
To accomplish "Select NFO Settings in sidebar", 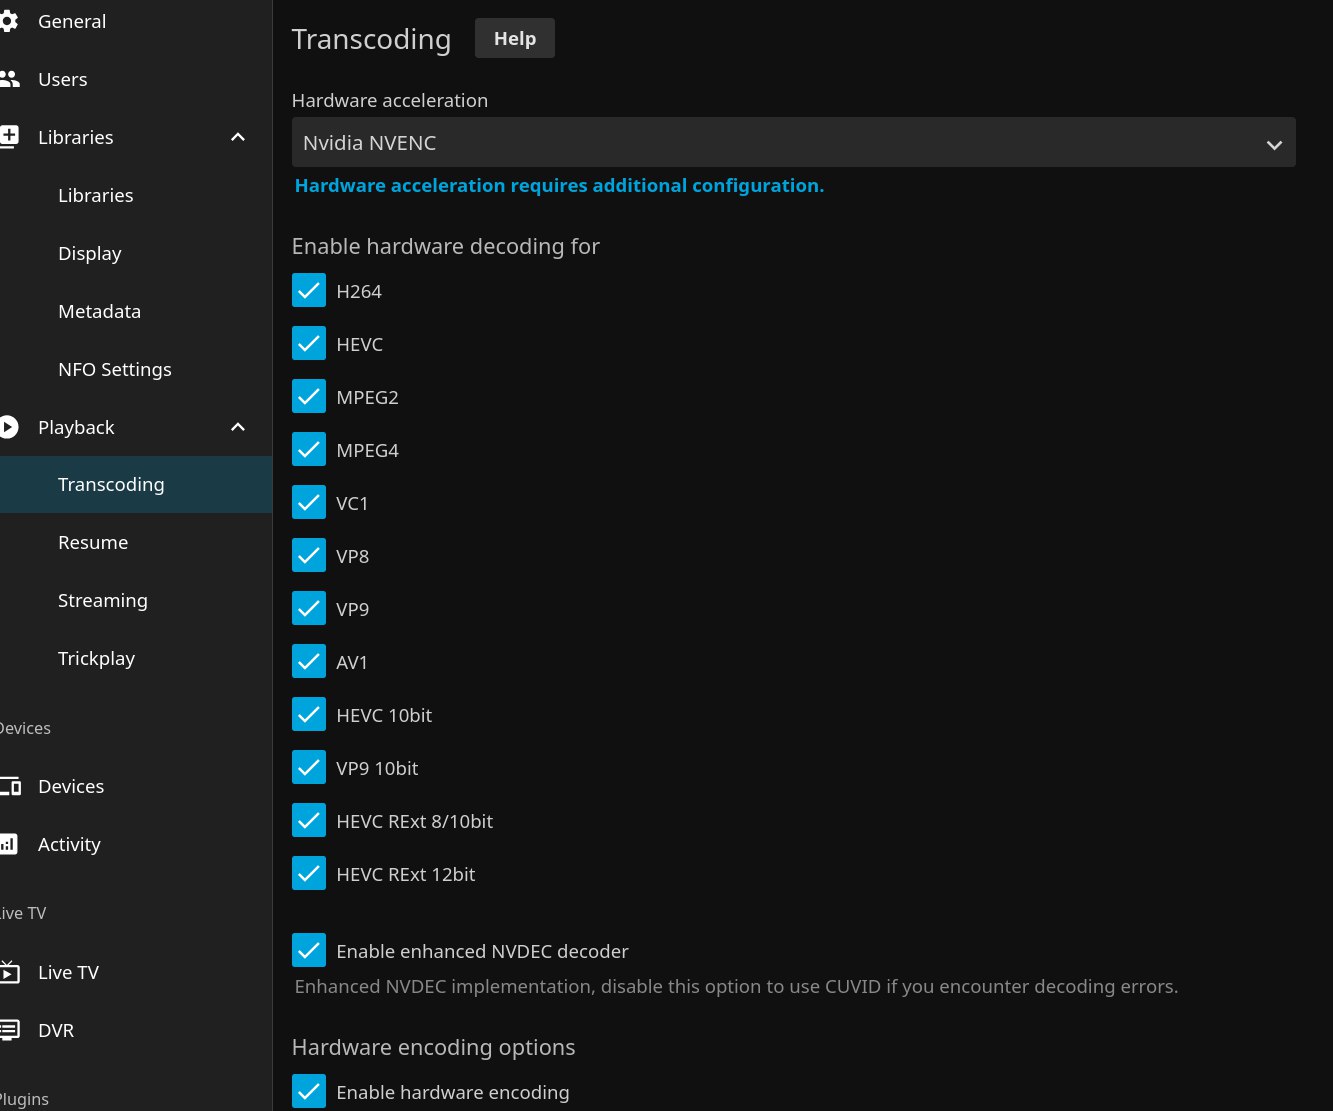I will pos(115,369).
